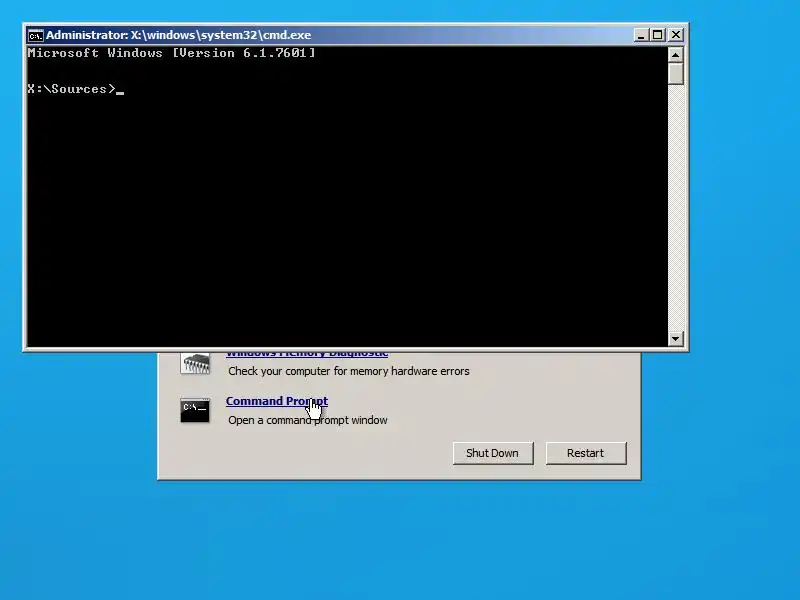The height and width of the screenshot is (600, 800).
Task: Click the Shut Down button
Action: click(493, 453)
